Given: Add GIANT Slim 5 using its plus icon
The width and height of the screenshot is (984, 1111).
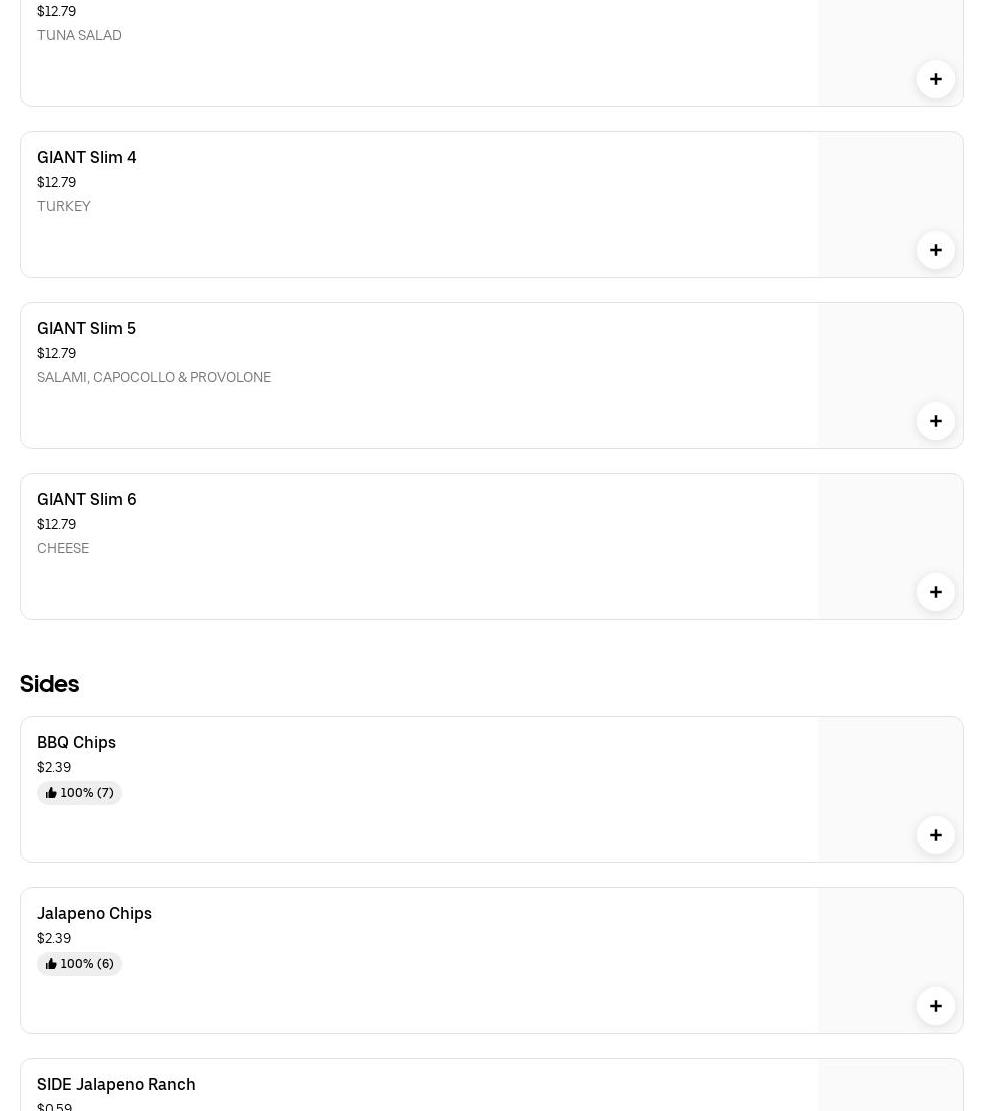Looking at the screenshot, I should click(x=935, y=421).
